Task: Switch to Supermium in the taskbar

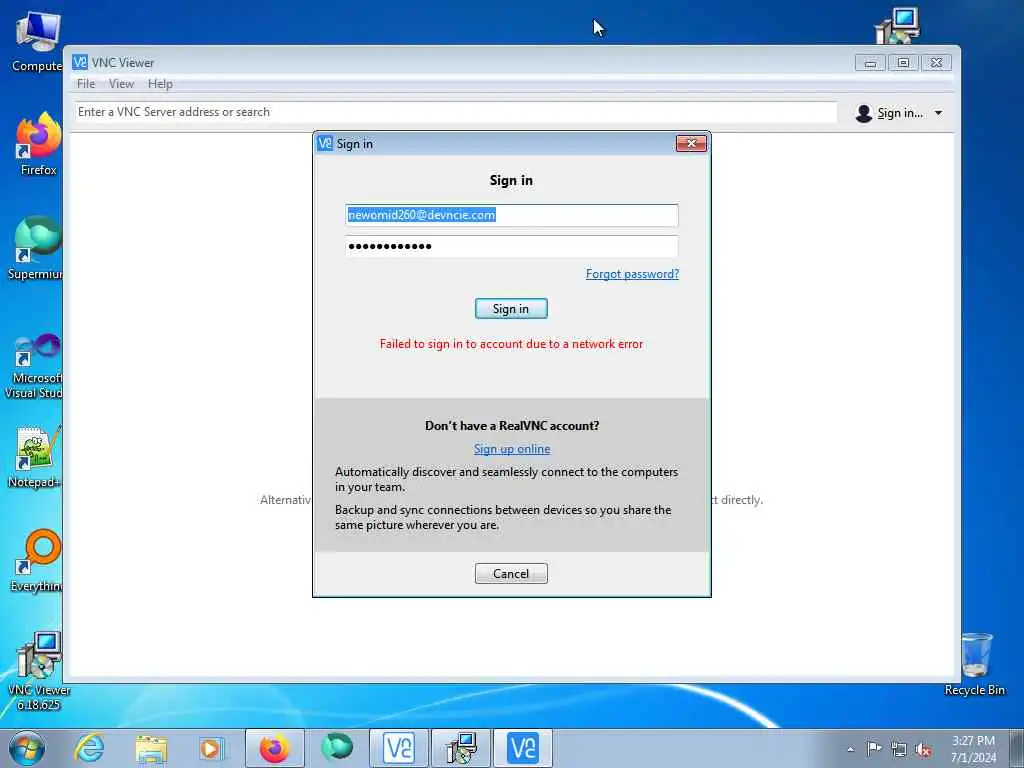Action: tap(337, 748)
